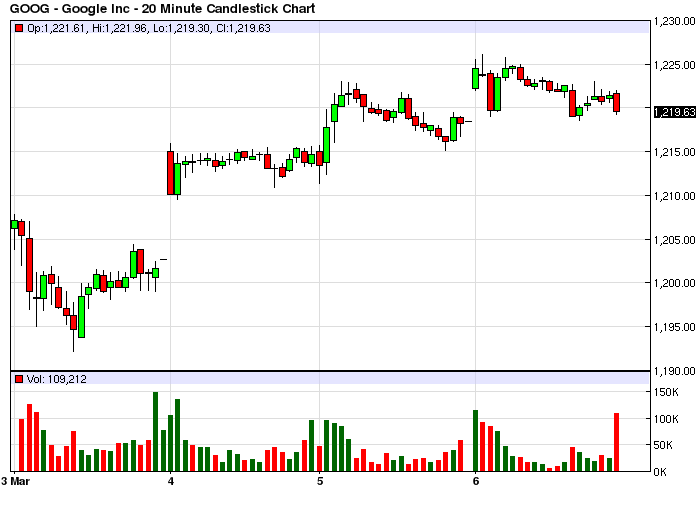Click the 1,230.00 price axis label
Image resolution: width=700 pixels, height=512 pixels.
675,21
